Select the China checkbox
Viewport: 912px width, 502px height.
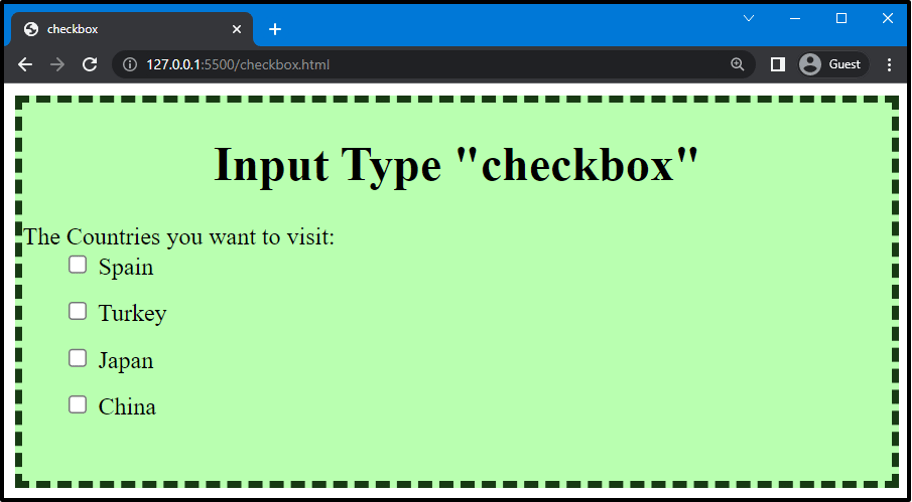77,404
